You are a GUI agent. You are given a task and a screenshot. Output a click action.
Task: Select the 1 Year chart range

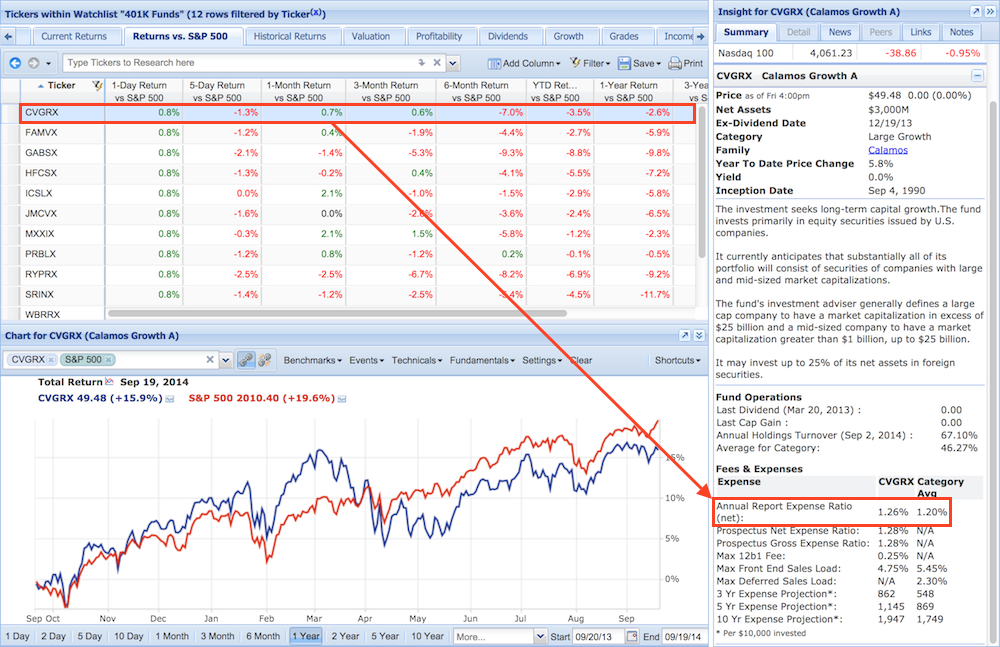(305, 636)
